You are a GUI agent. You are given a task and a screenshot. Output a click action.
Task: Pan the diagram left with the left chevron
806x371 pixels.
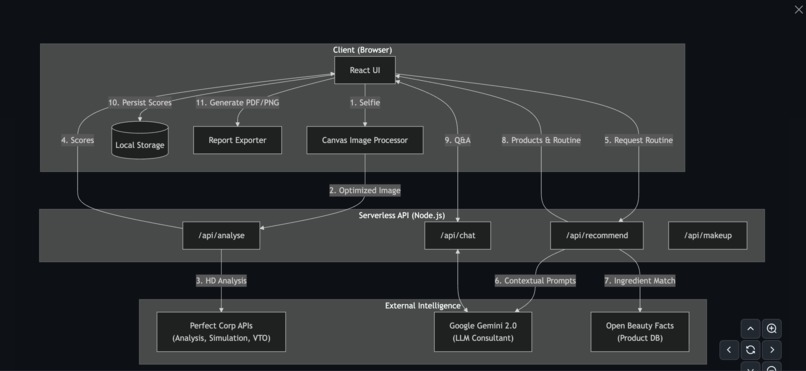click(729, 350)
